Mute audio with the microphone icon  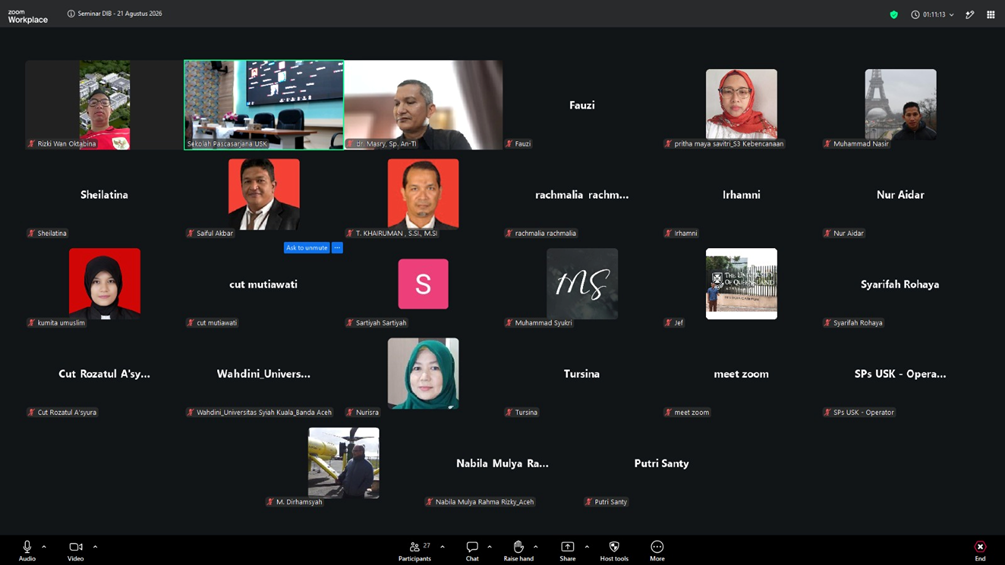coord(27,546)
